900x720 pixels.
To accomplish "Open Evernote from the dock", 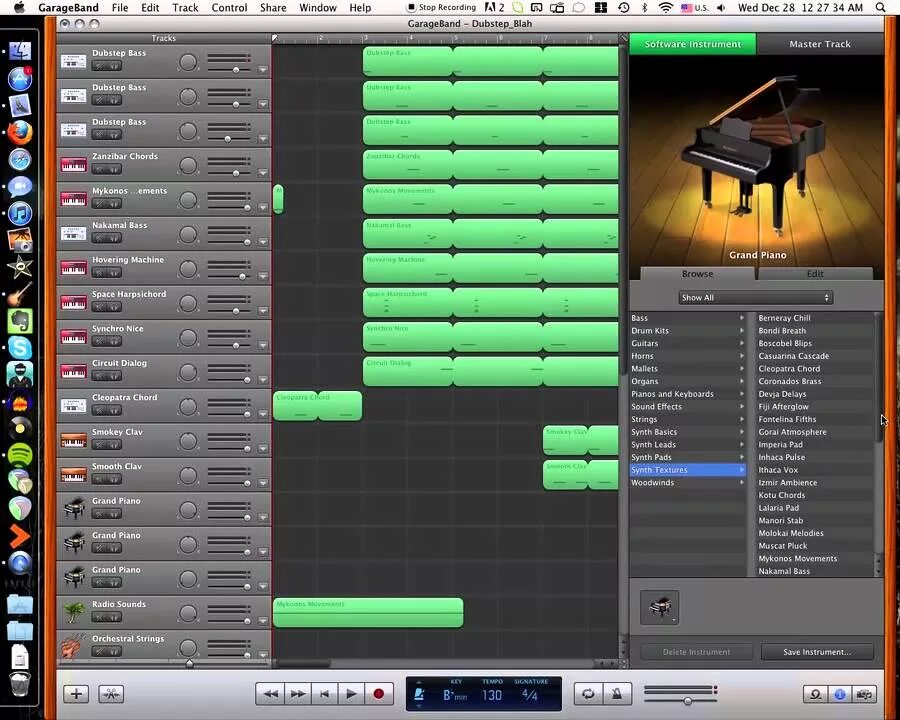I will point(20,322).
